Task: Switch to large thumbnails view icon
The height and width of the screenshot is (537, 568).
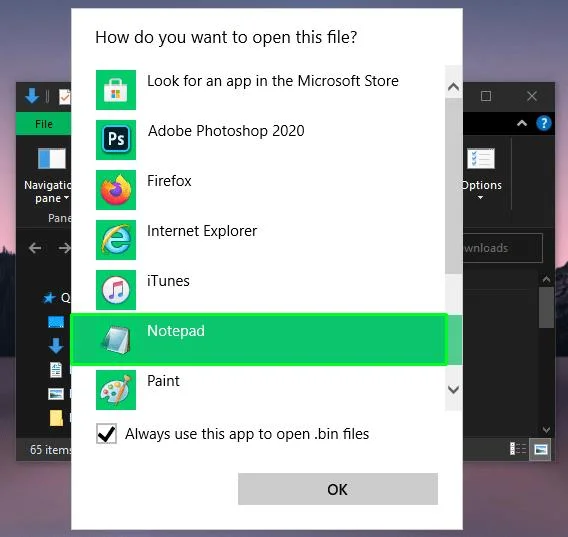Action: pos(540,449)
